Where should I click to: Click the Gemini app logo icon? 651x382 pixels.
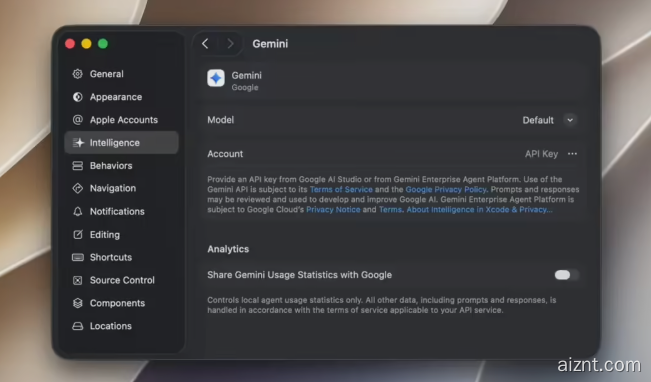tap(216, 78)
